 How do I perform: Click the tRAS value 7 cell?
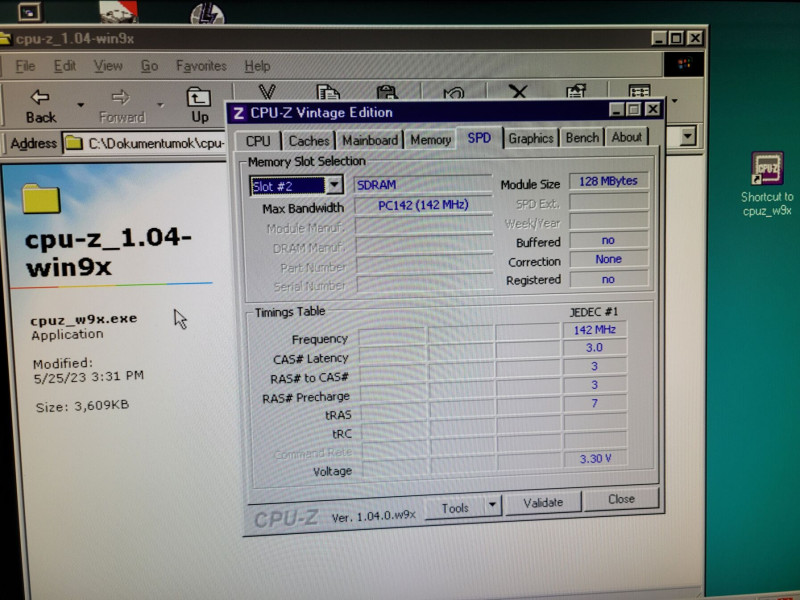[594, 404]
